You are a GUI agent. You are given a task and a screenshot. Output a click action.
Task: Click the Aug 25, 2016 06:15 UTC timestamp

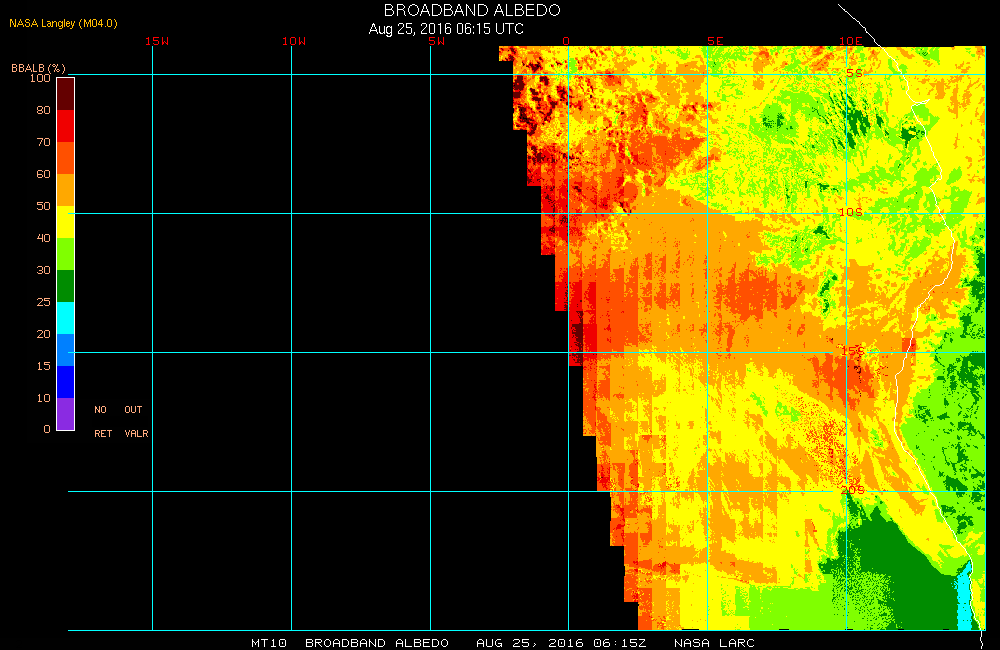(x=446, y=29)
